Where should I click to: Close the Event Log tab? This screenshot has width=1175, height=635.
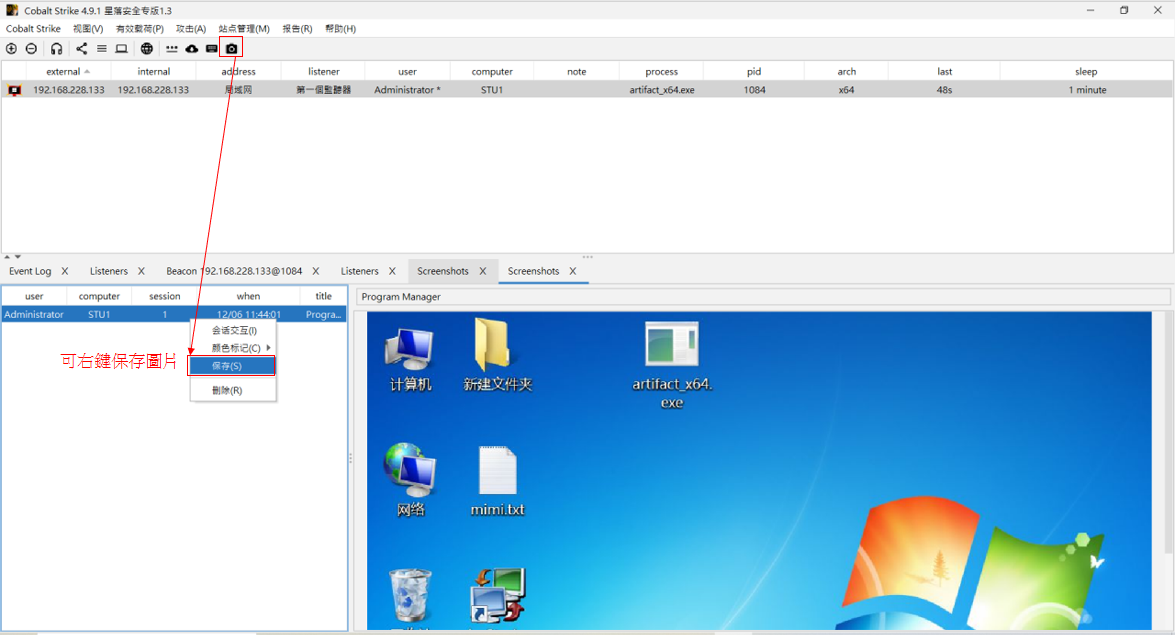[x=64, y=271]
